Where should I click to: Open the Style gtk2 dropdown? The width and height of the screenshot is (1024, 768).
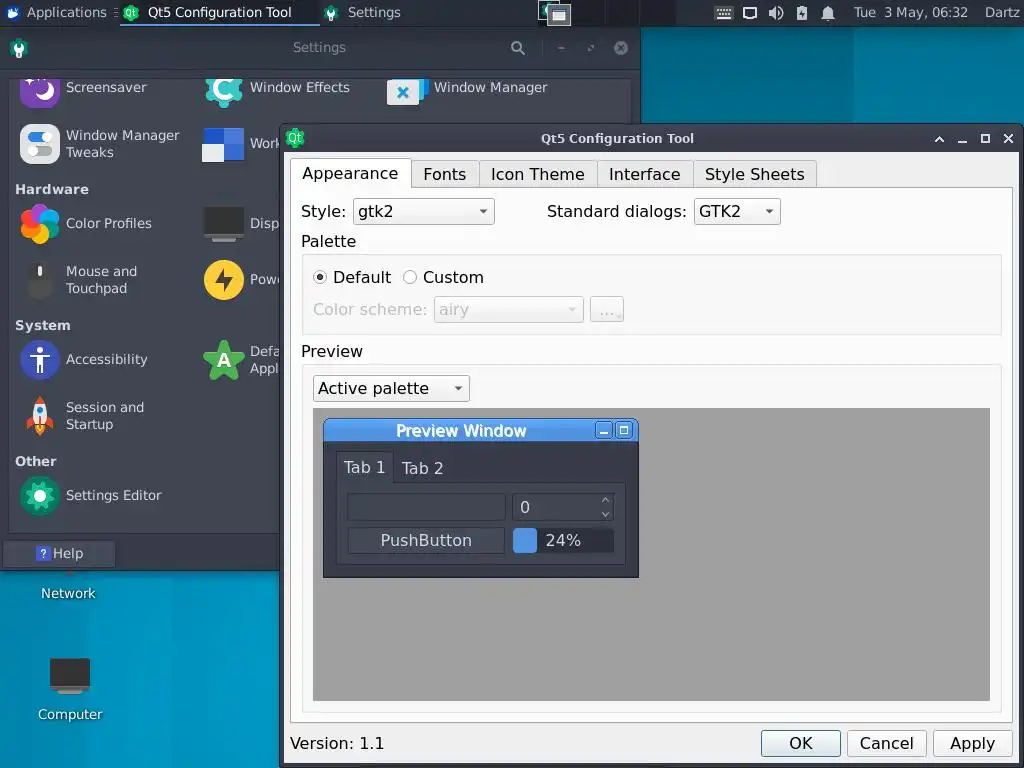pyautogui.click(x=423, y=212)
